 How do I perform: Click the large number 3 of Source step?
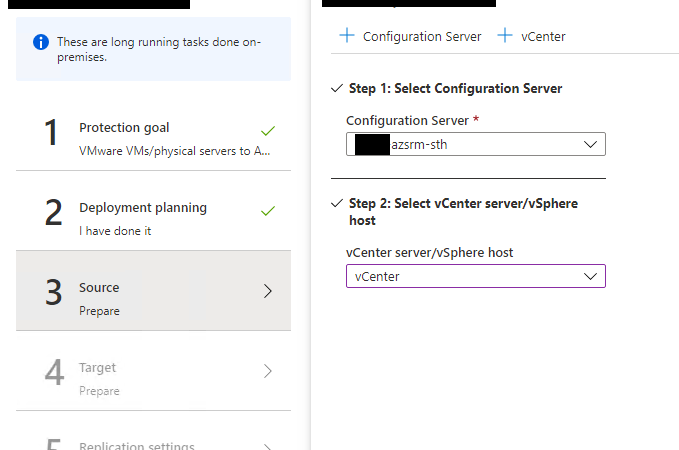54,292
